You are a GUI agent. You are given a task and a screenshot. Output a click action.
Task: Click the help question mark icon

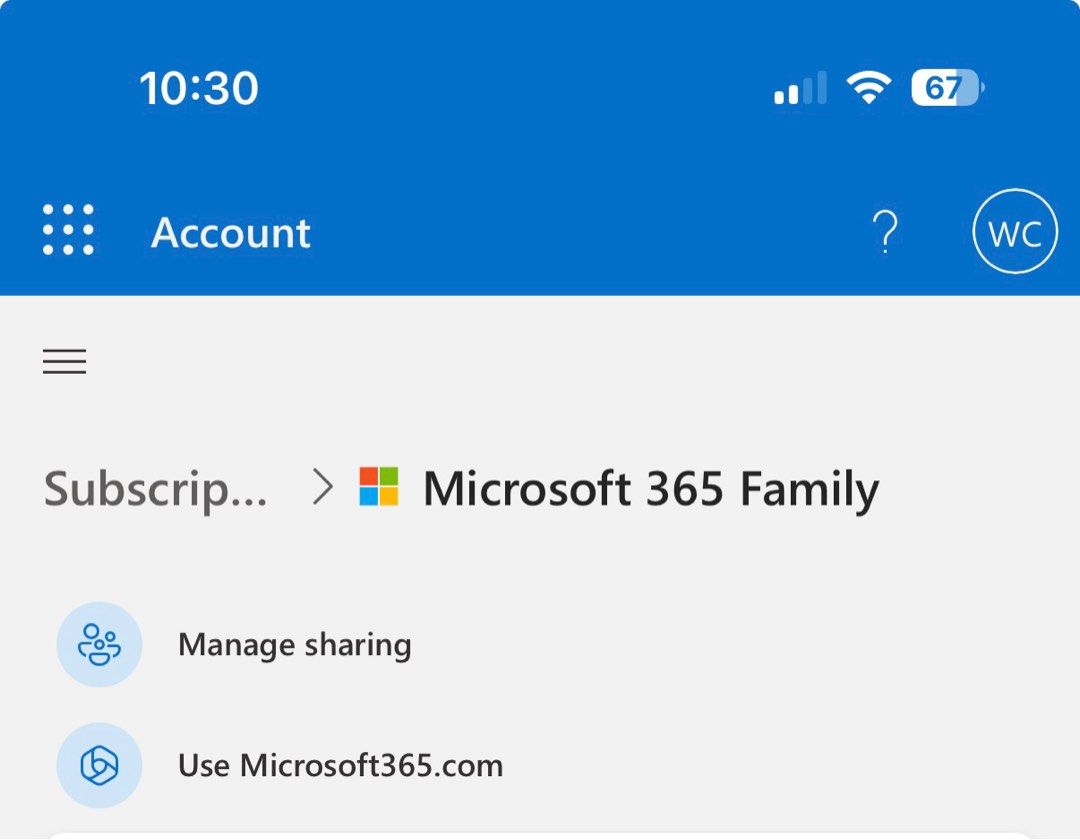[884, 232]
